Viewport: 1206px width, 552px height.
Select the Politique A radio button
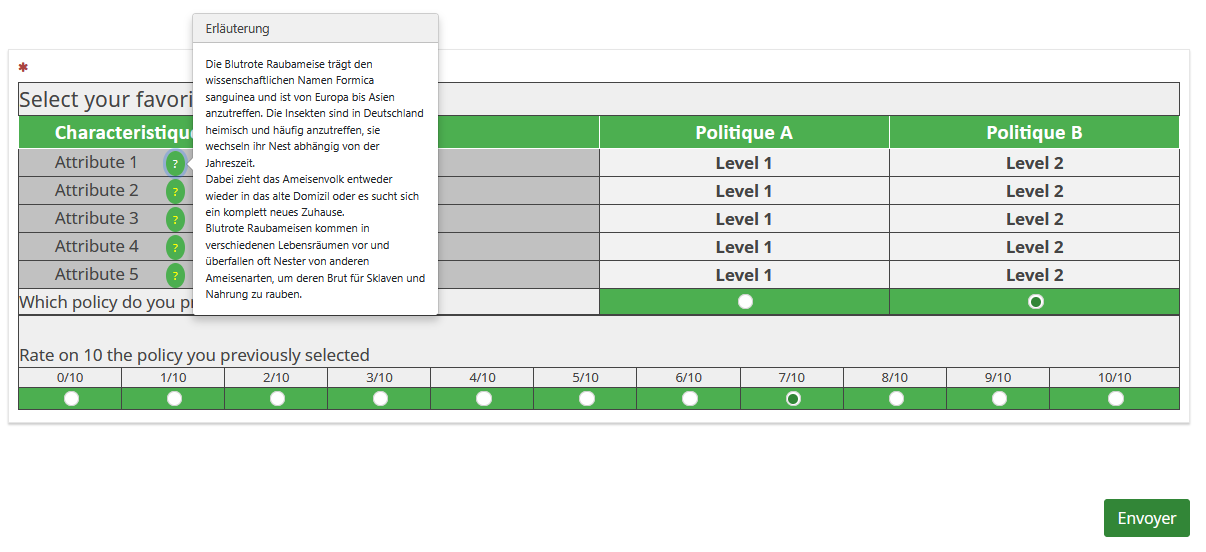[x=745, y=302]
